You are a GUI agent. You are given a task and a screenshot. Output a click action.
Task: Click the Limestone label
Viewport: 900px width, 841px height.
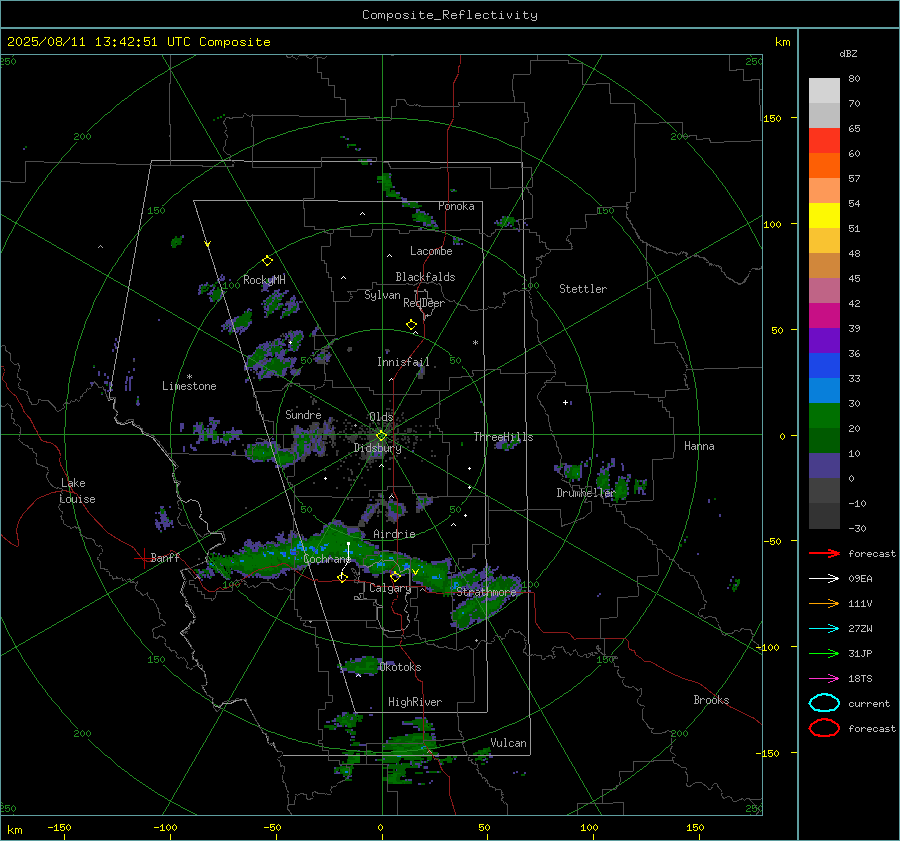tap(189, 386)
